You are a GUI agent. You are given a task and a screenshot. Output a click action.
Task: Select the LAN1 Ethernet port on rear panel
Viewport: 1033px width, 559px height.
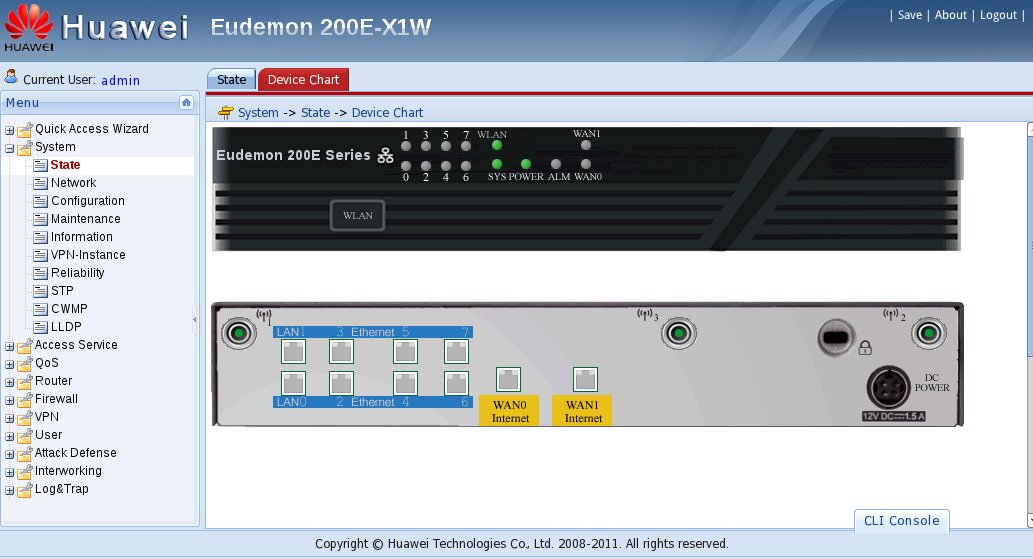point(294,351)
